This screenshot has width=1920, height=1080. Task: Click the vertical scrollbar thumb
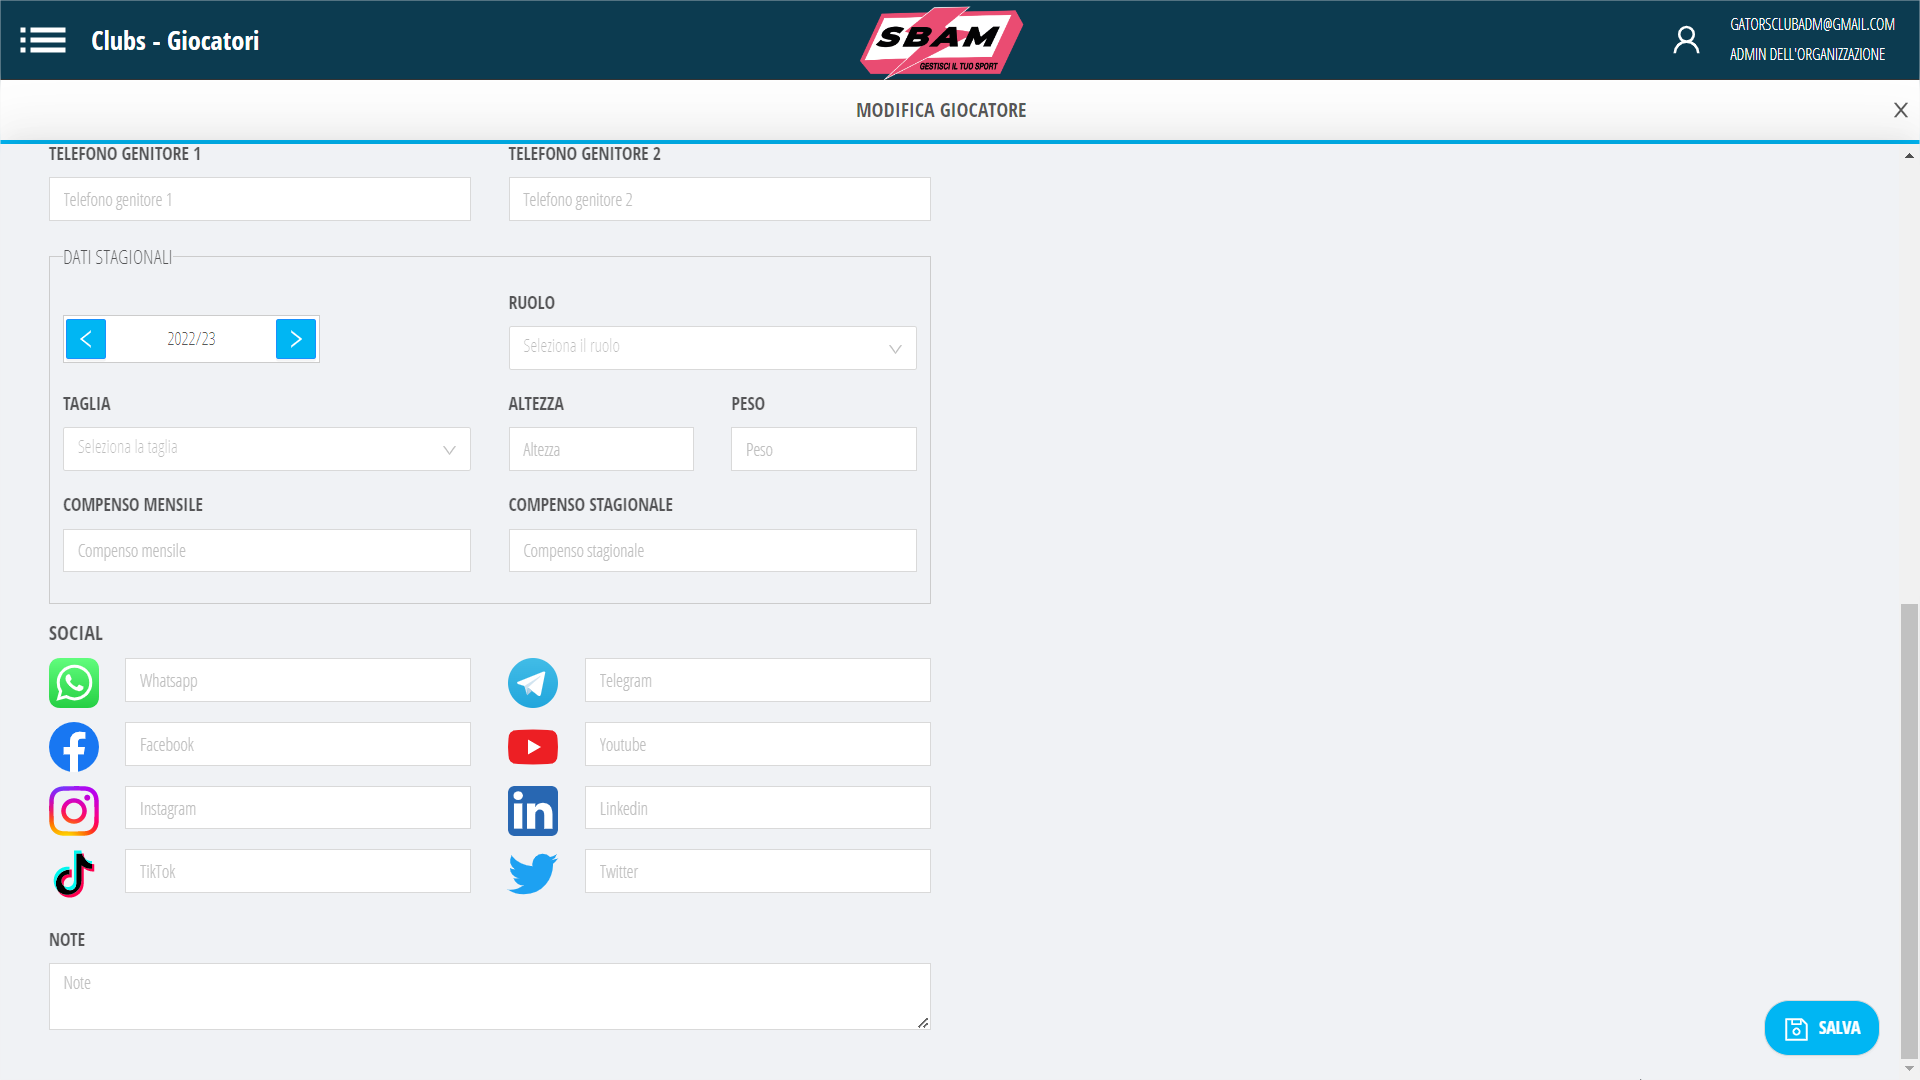[1909, 830]
